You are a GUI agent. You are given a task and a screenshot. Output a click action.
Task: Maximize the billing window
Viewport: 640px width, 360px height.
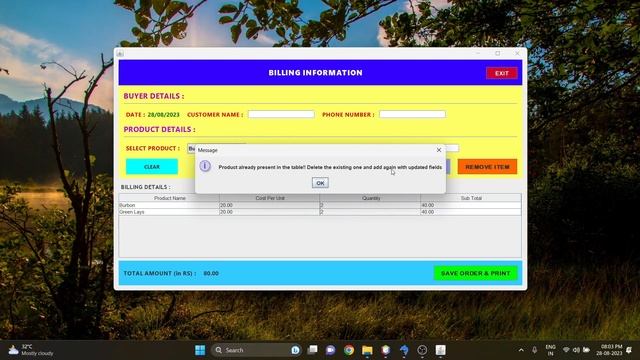(x=498, y=53)
